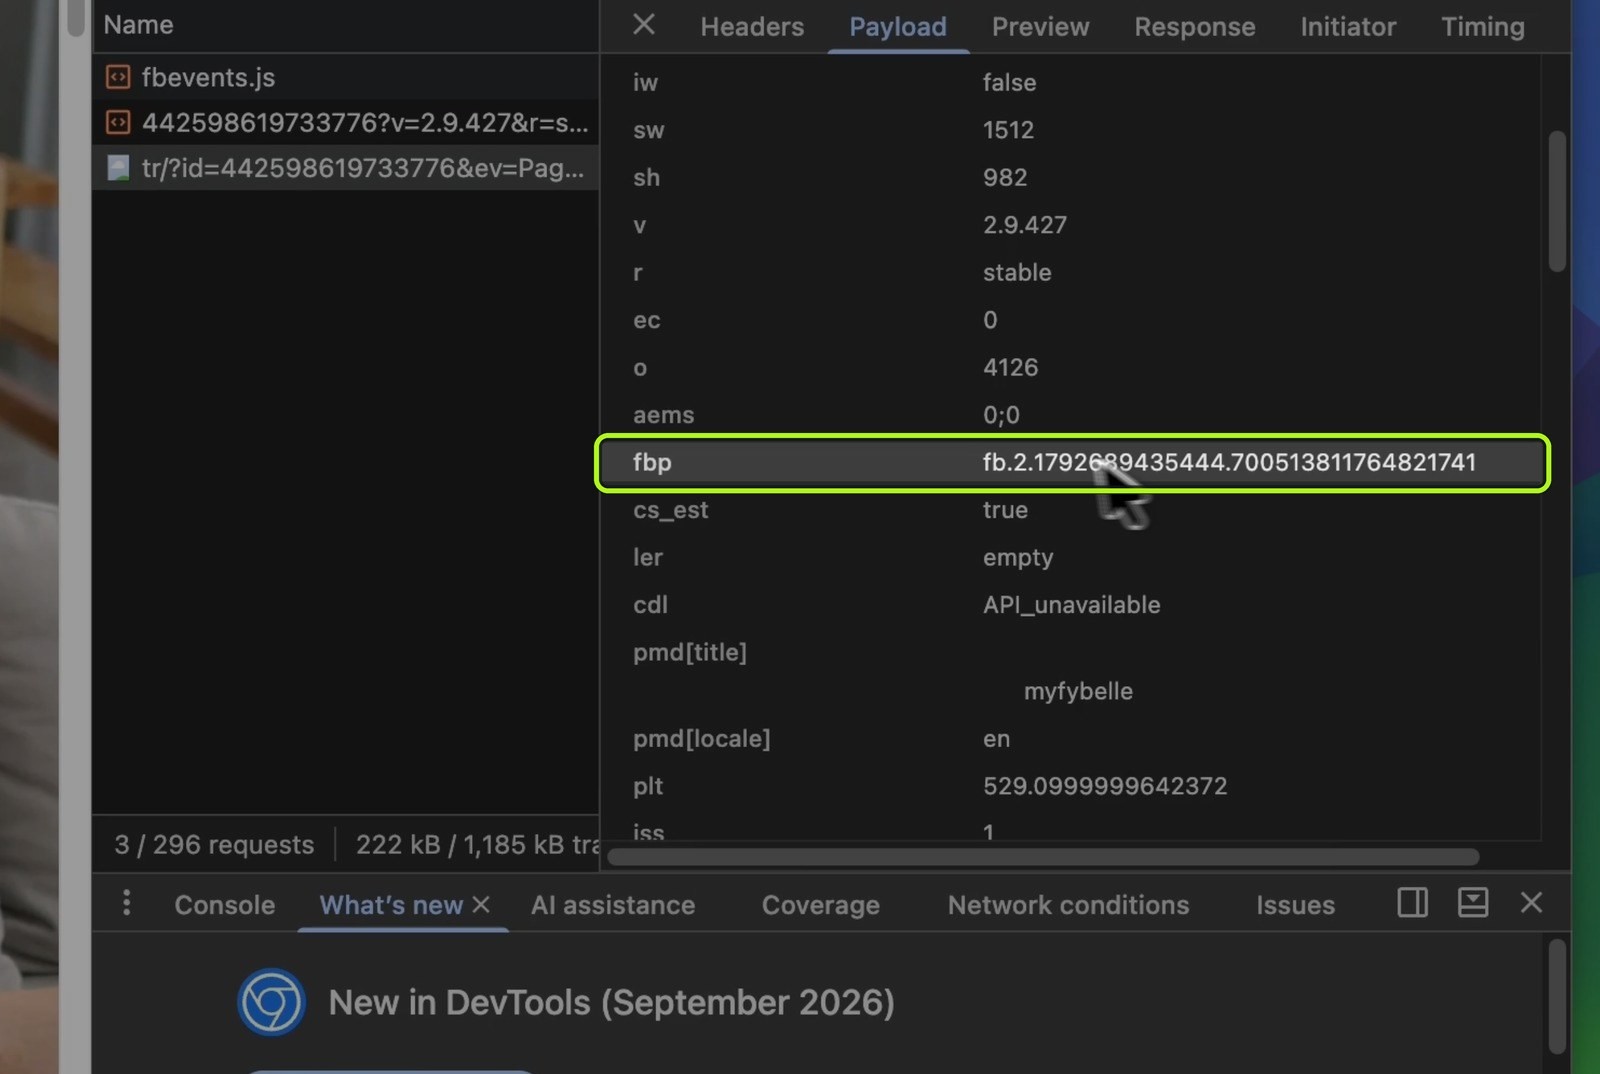
Task: Select the fbevents.js request
Action: (x=345, y=77)
